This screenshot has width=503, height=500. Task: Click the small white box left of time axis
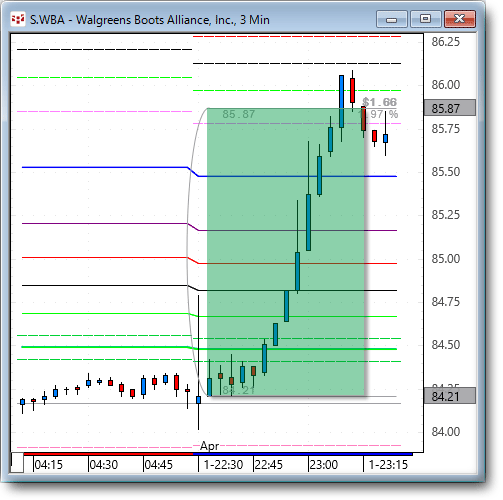pyautogui.click(x=17, y=462)
